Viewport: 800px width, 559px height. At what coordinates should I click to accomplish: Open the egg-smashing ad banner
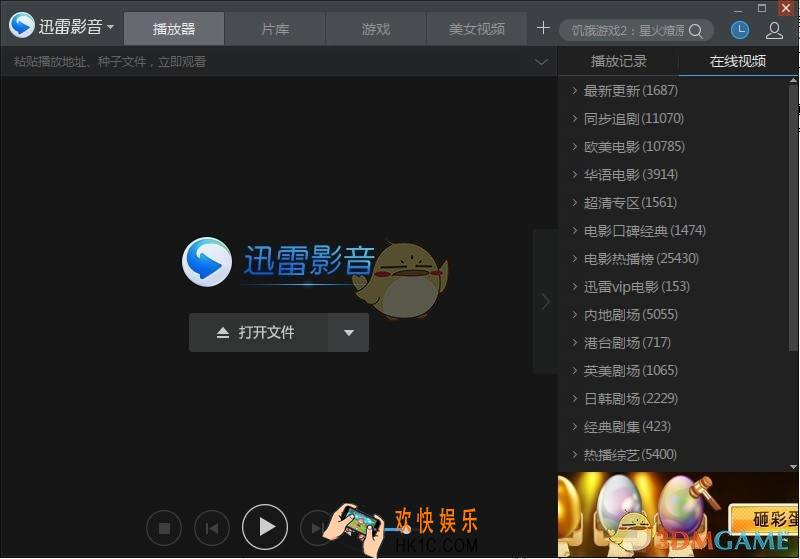678,514
